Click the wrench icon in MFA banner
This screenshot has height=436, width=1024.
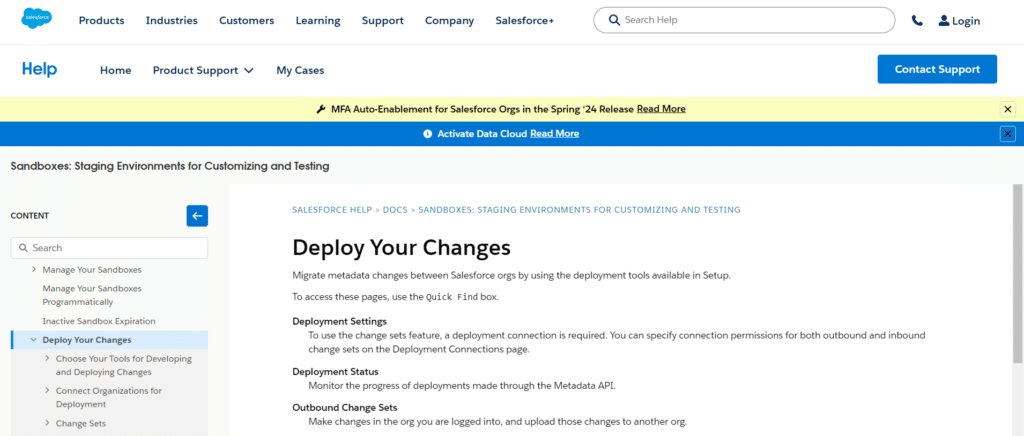point(321,109)
